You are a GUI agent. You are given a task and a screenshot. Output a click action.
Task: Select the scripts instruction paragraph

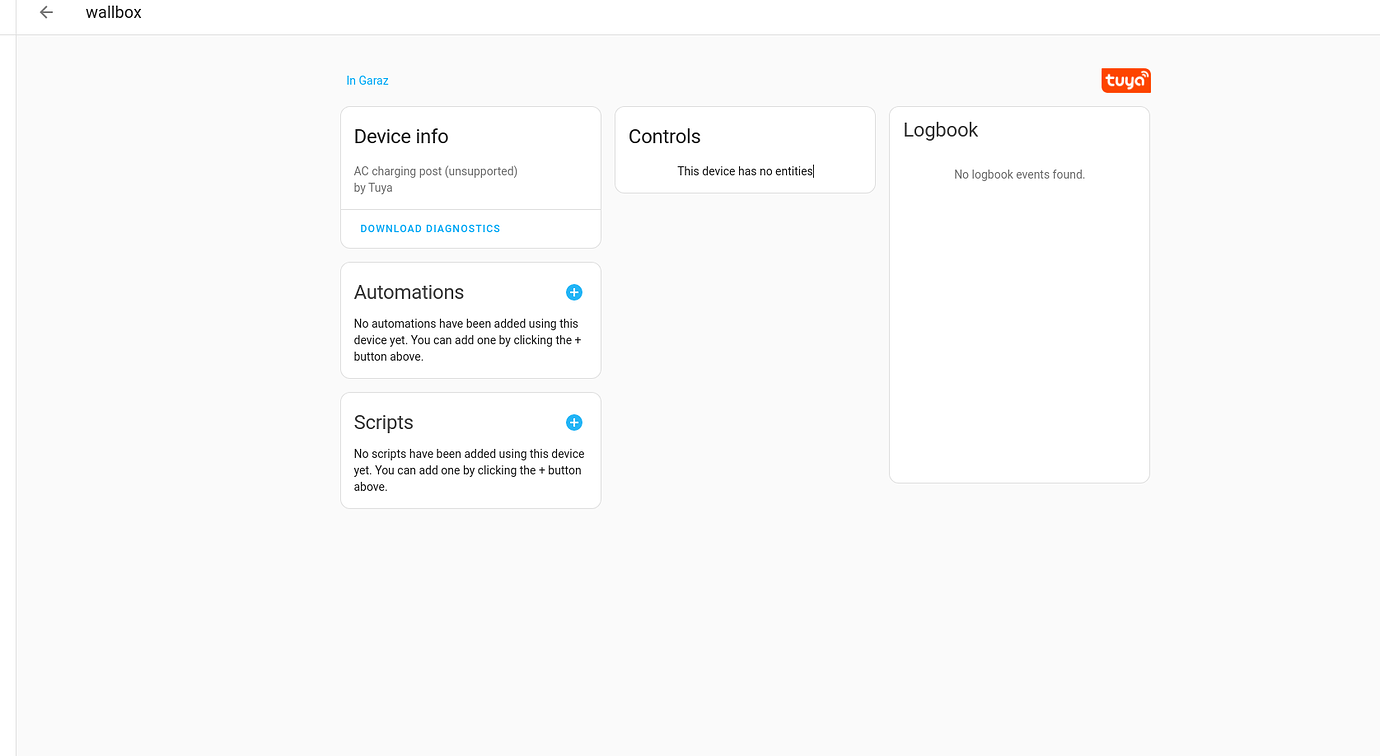[x=468, y=469]
